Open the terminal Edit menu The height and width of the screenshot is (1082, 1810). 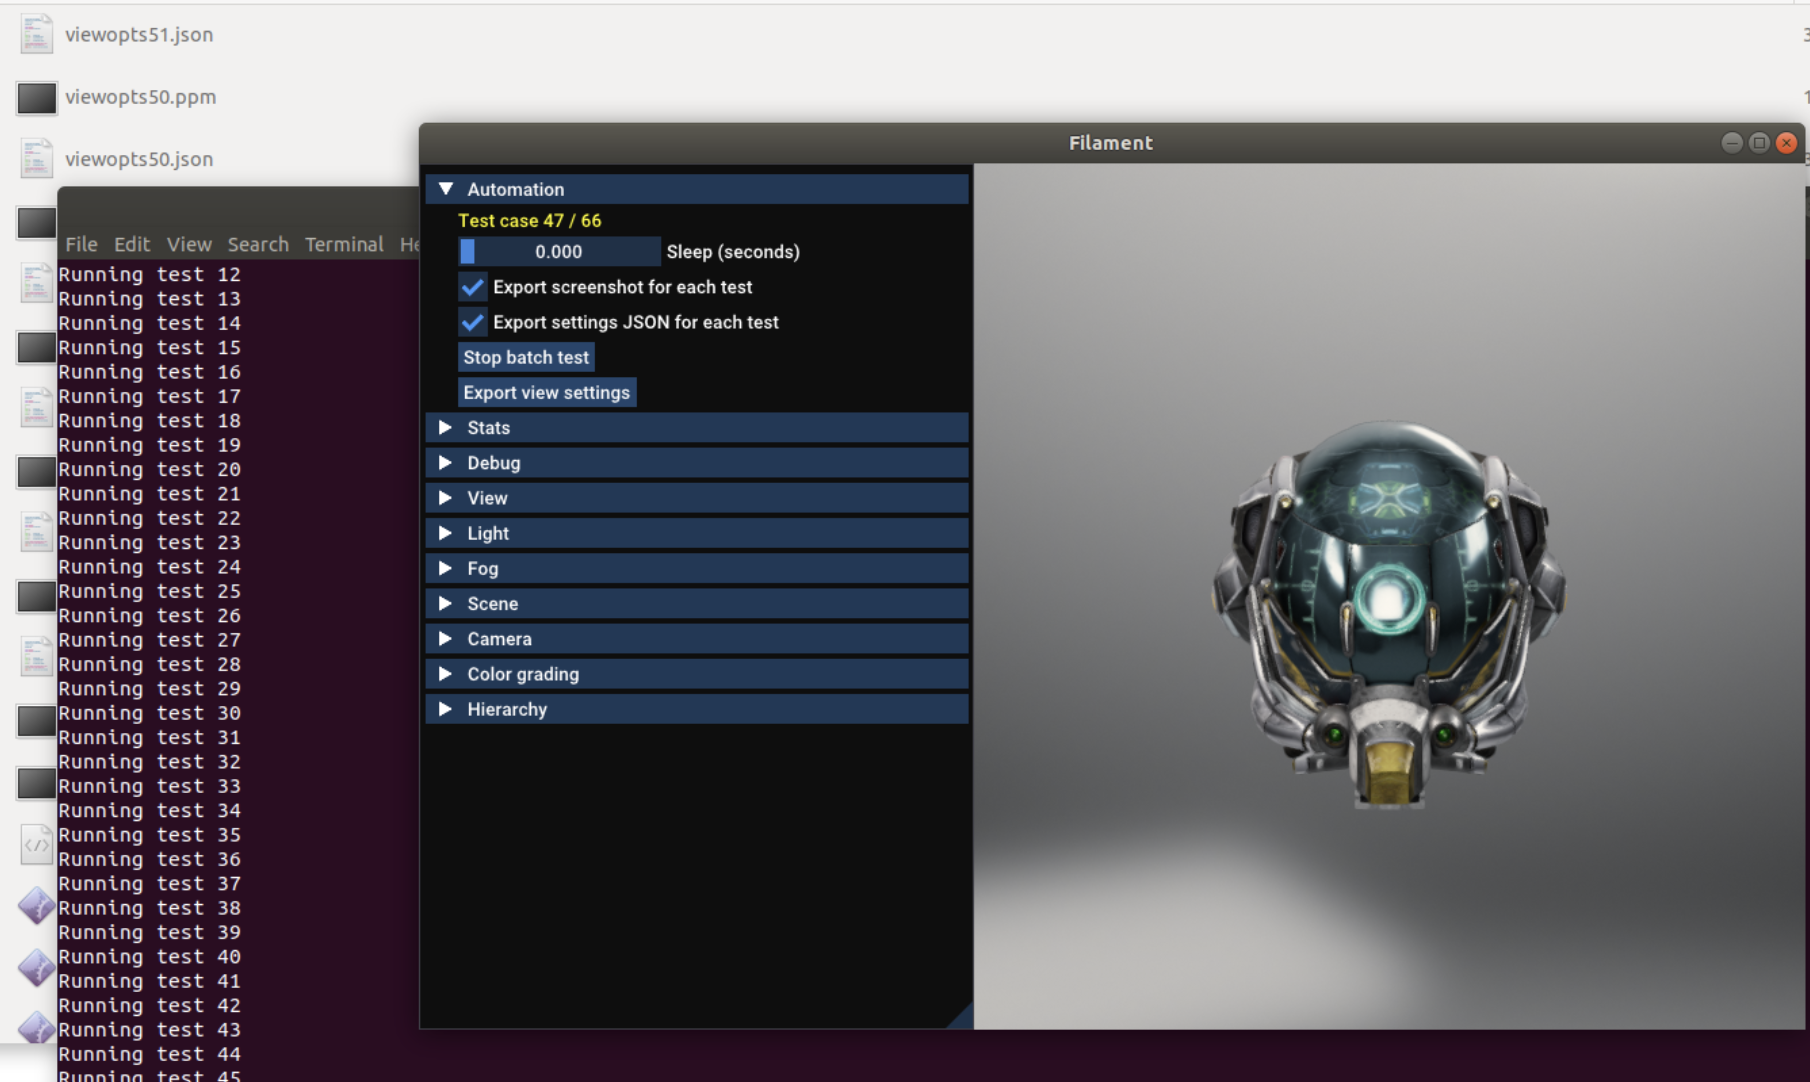tap(132, 244)
